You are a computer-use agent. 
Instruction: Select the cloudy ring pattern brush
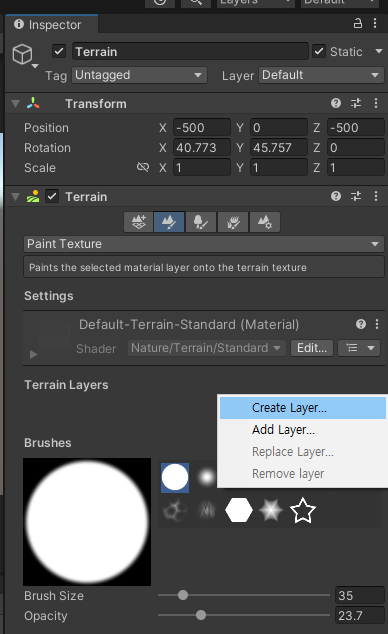(x=175, y=510)
